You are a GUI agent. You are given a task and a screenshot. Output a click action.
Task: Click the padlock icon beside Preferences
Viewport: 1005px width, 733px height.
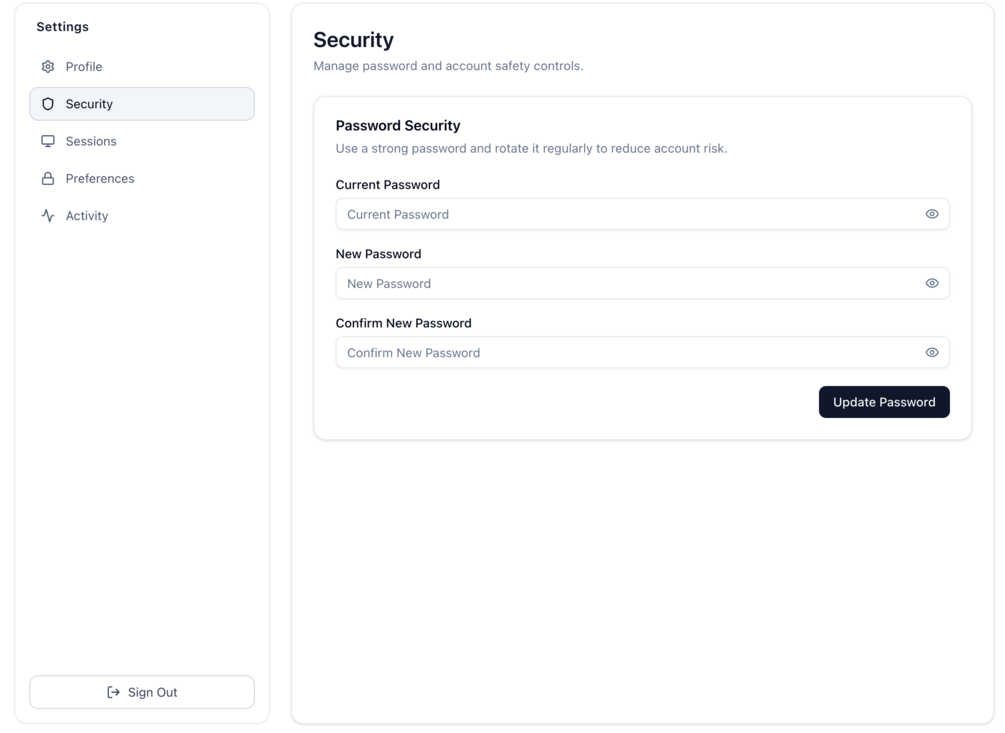point(48,178)
